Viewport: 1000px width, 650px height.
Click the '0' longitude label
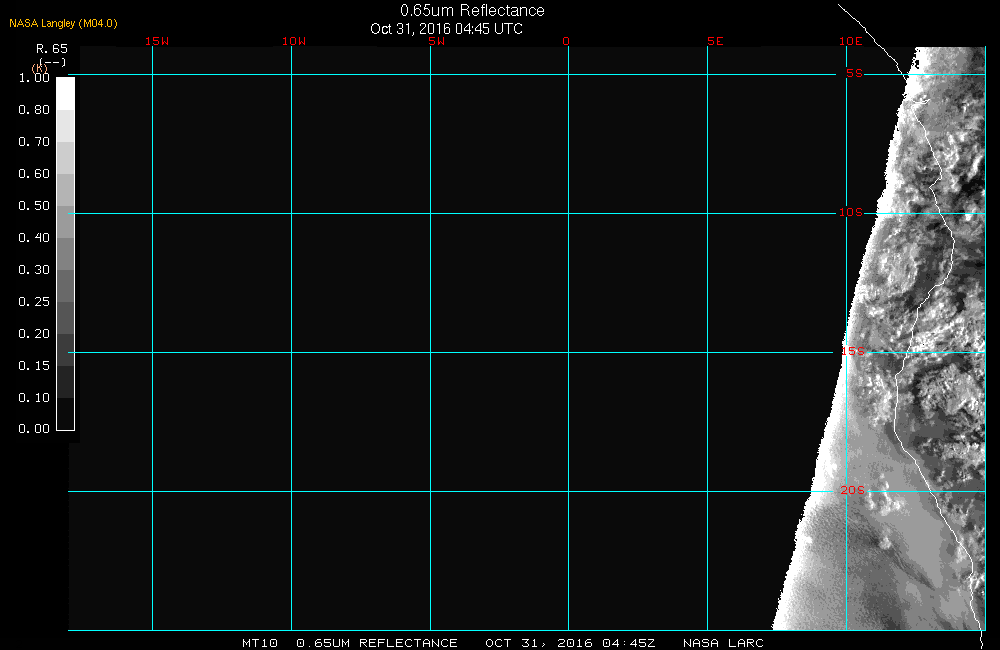pyautogui.click(x=566, y=41)
